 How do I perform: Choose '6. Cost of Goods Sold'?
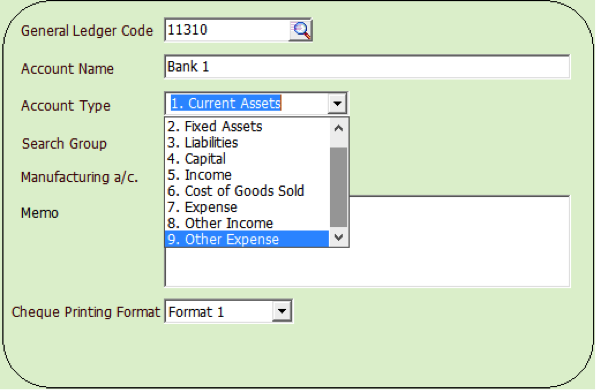tap(247, 191)
